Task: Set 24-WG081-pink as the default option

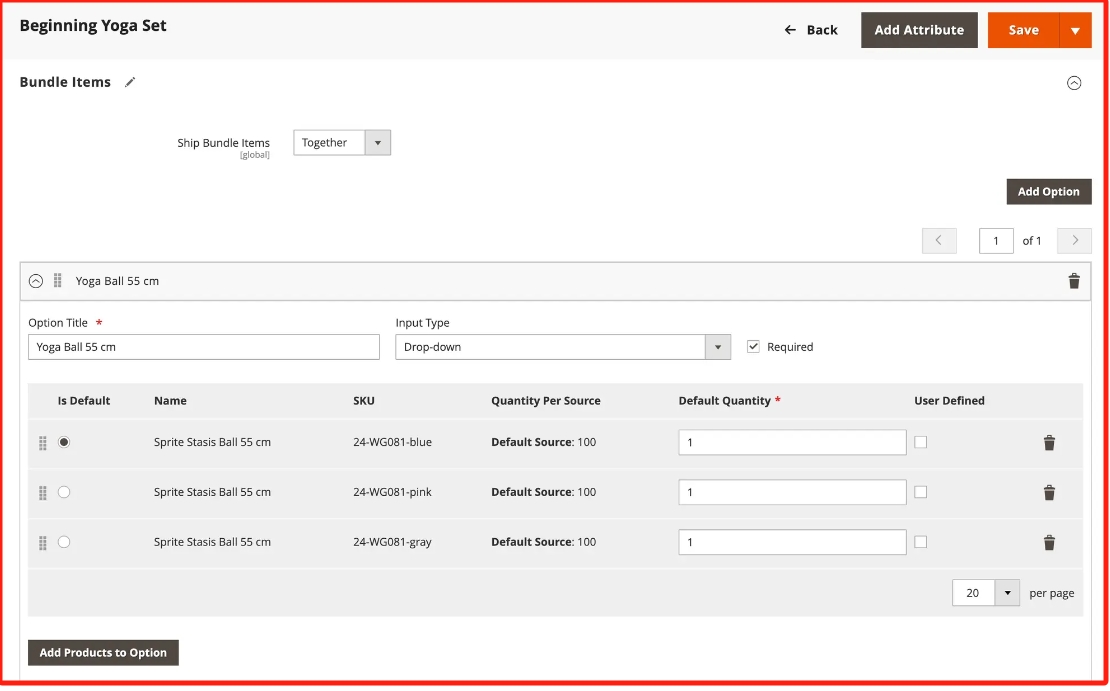Action: click(64, 492)
